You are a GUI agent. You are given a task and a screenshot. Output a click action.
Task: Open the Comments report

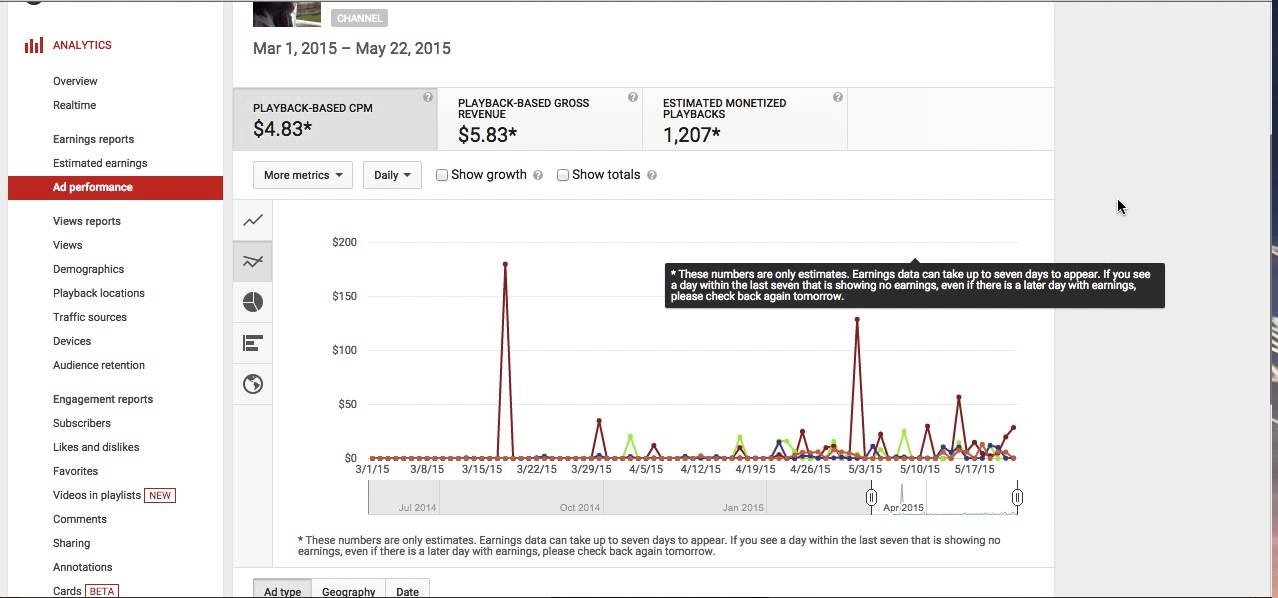pyautogui.click(x=80, y=519)
